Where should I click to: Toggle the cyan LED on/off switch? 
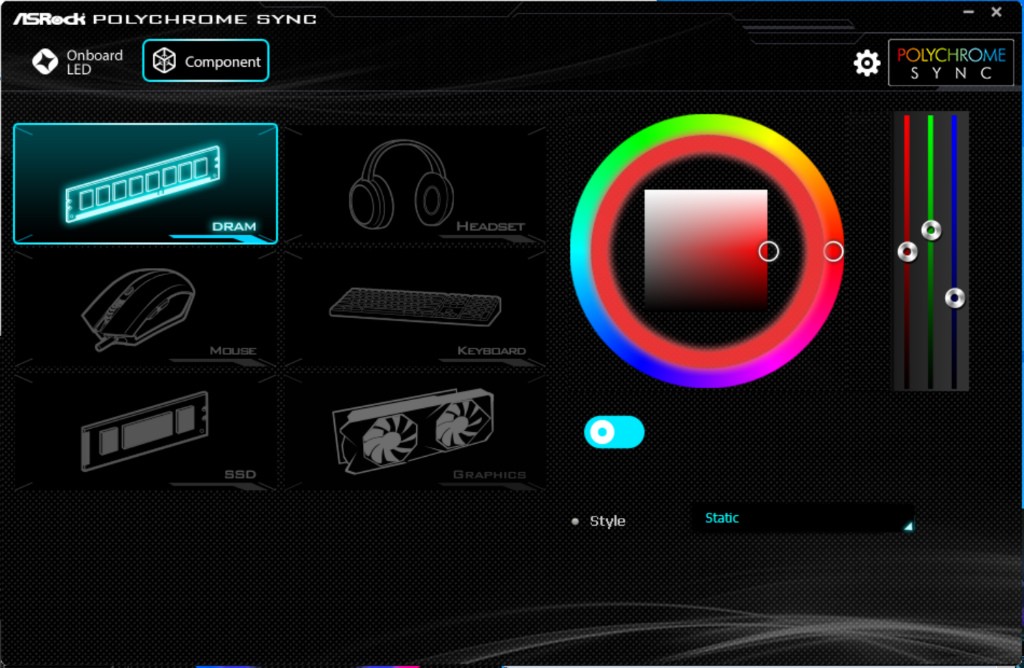(614, 432)
